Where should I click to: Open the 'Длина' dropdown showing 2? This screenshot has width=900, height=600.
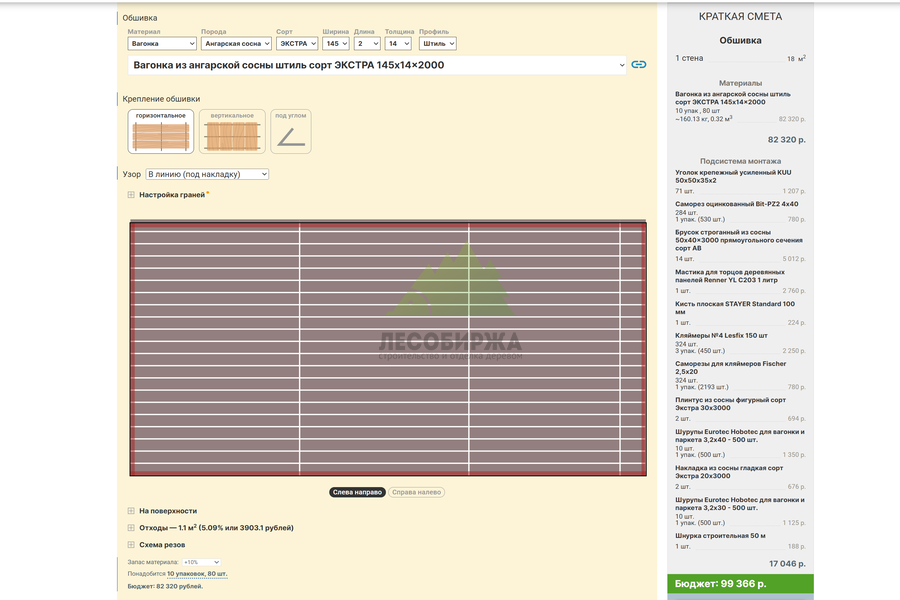[x=367, y=44]
